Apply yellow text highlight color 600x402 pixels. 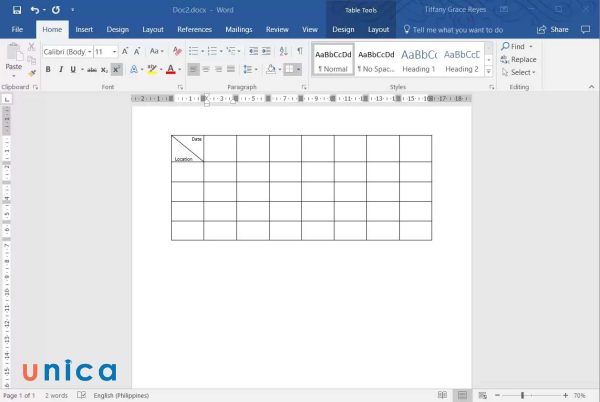152,70
